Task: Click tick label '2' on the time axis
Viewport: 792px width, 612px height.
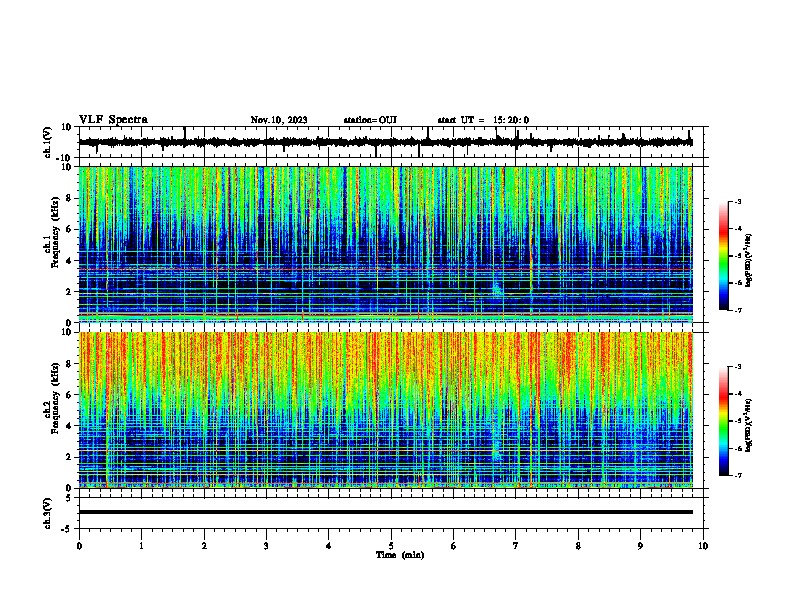Action: pos(204,546)
